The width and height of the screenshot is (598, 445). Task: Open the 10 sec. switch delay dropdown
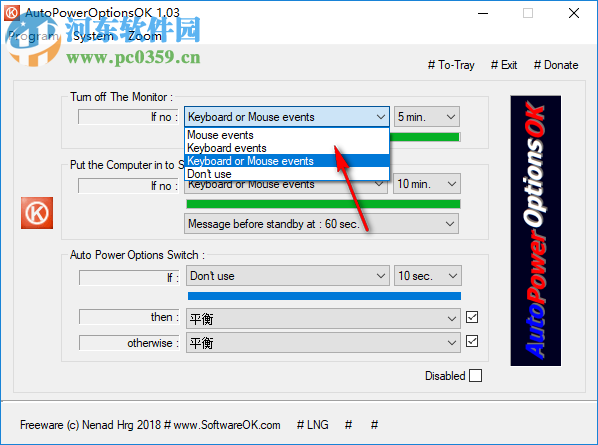428,276
